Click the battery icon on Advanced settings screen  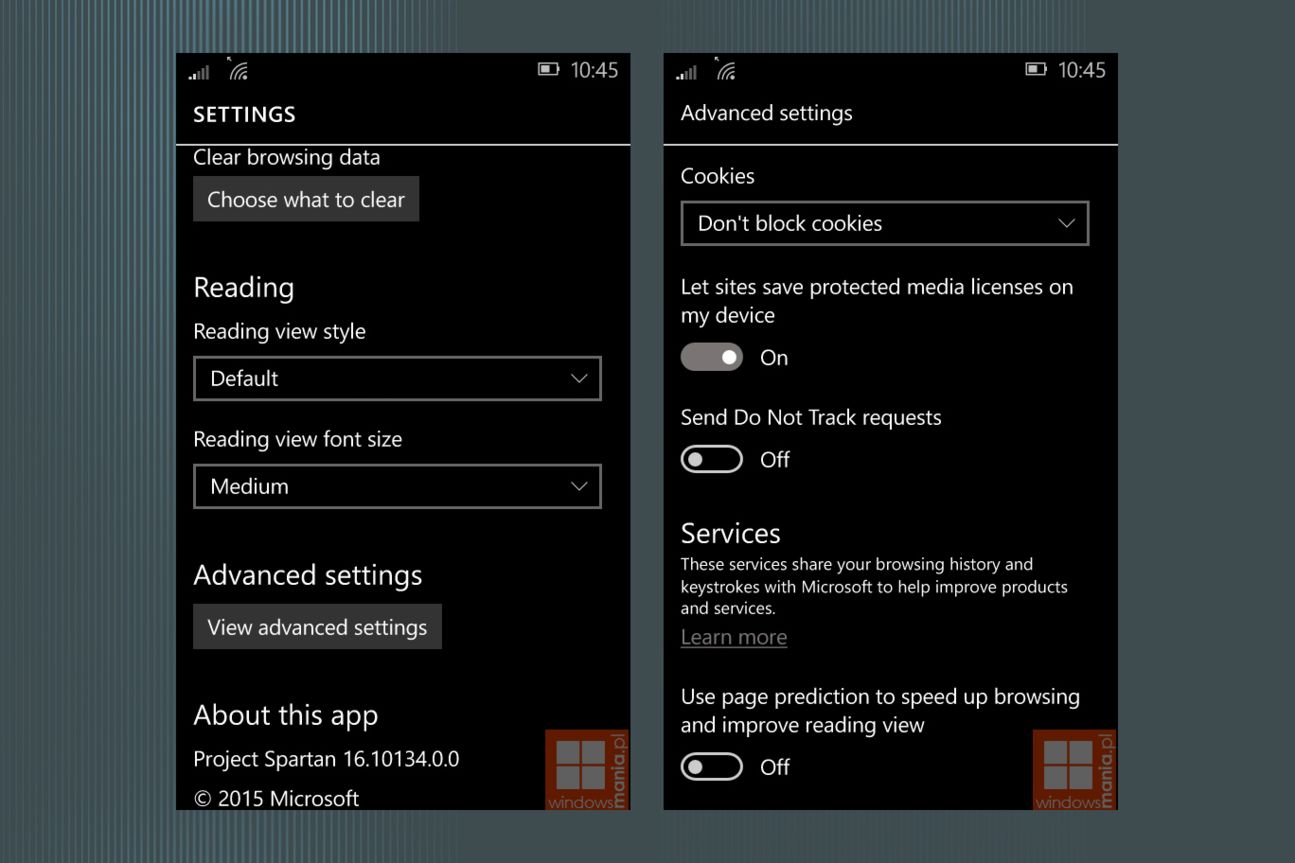tap(1034, 70)
